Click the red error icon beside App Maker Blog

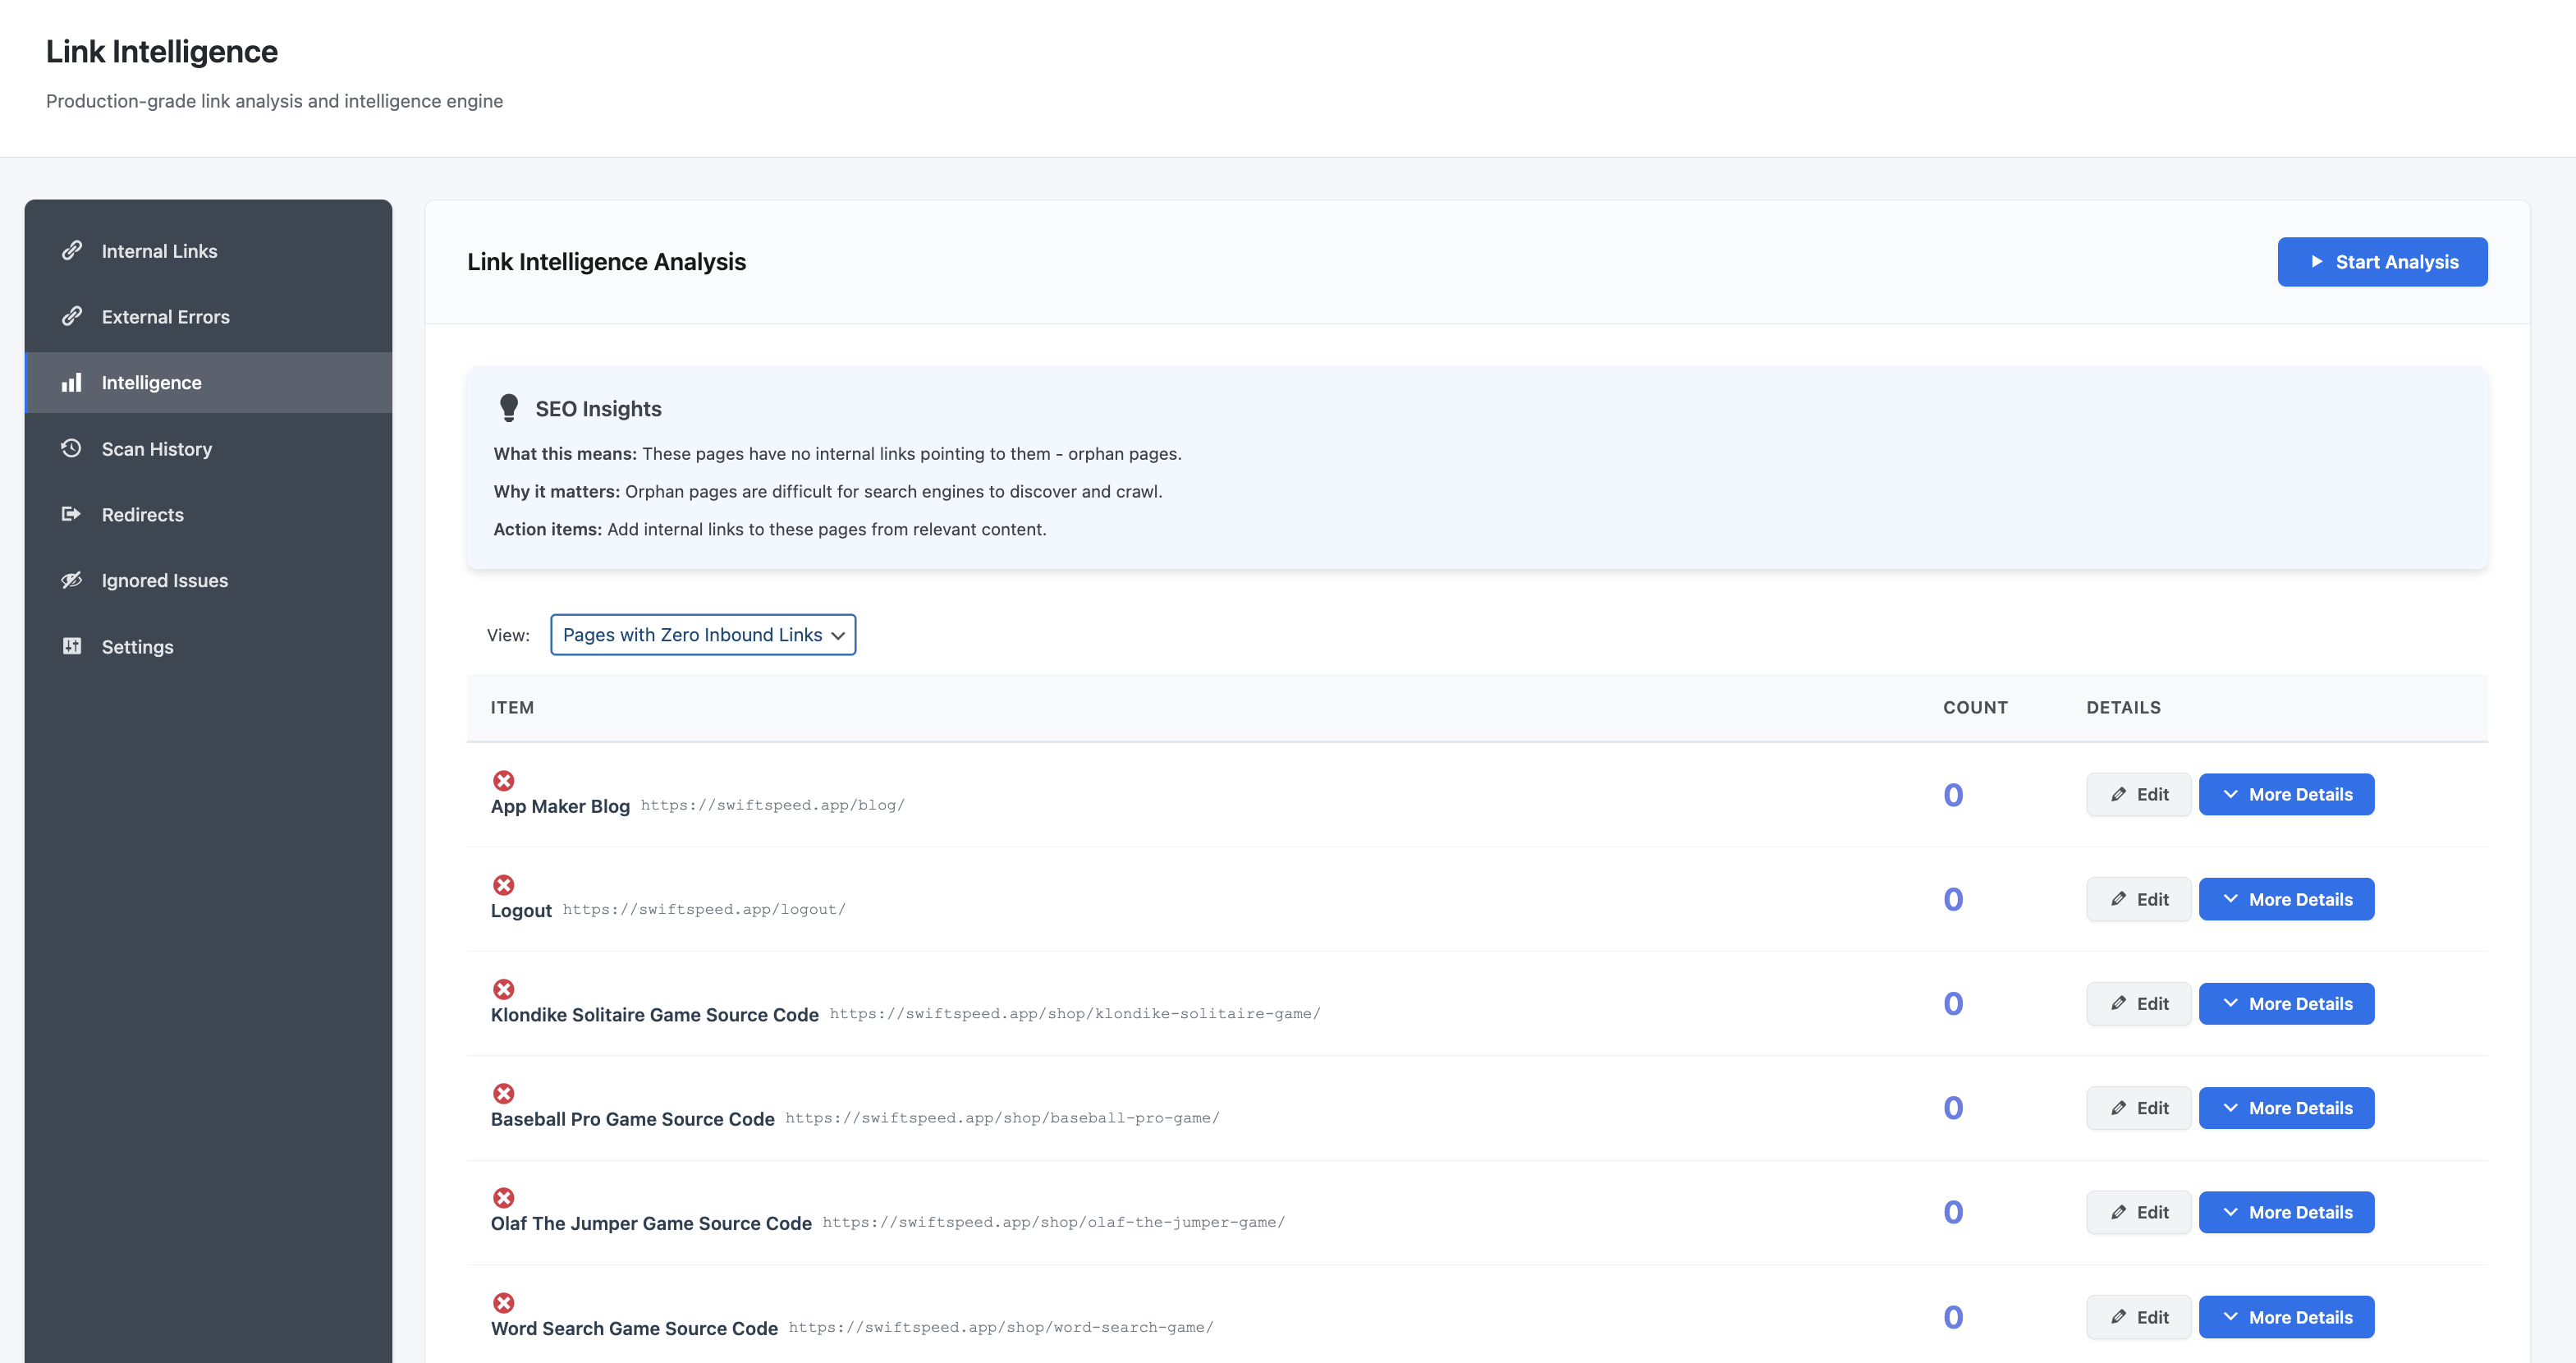pyautogui.click(x=504, y=780)
